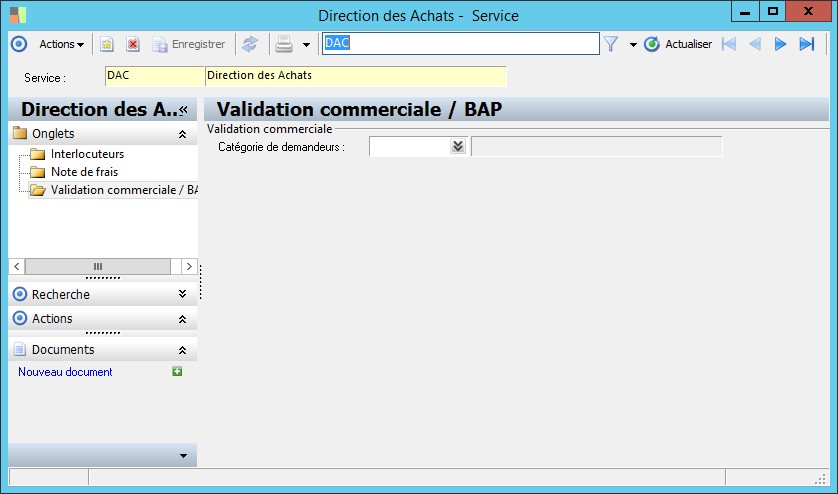
Task: Minimize the Direction des Achats window
Action: [x=745, y=12]
